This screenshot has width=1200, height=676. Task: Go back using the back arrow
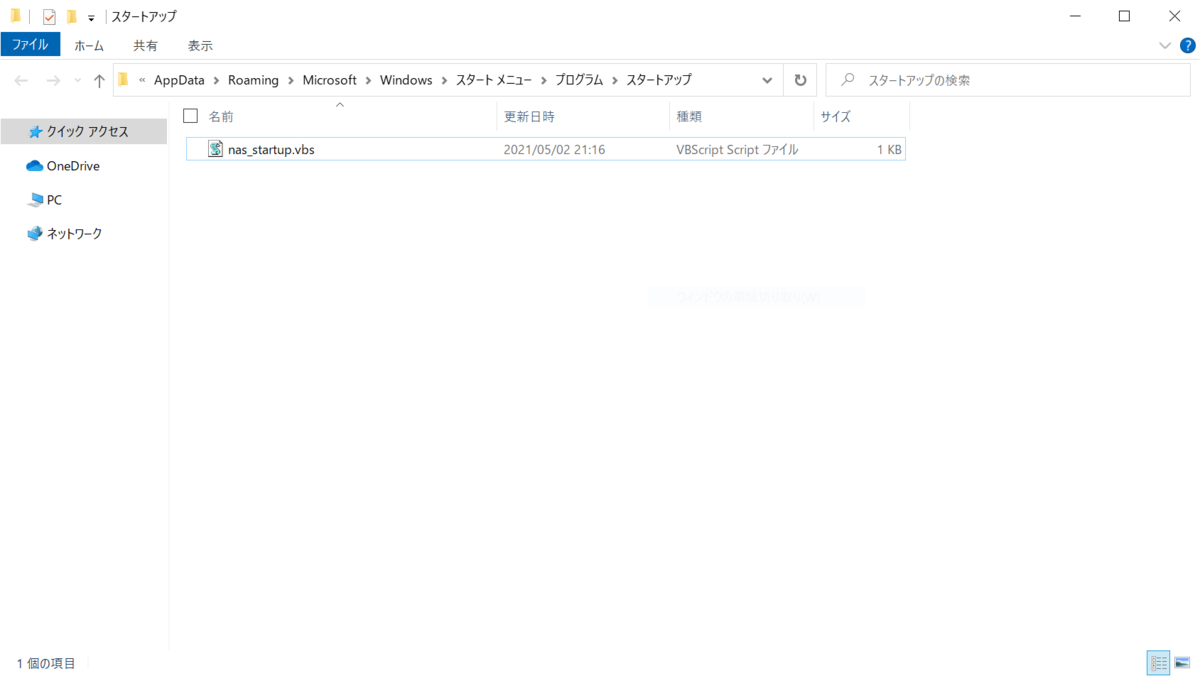pos(21,79)
